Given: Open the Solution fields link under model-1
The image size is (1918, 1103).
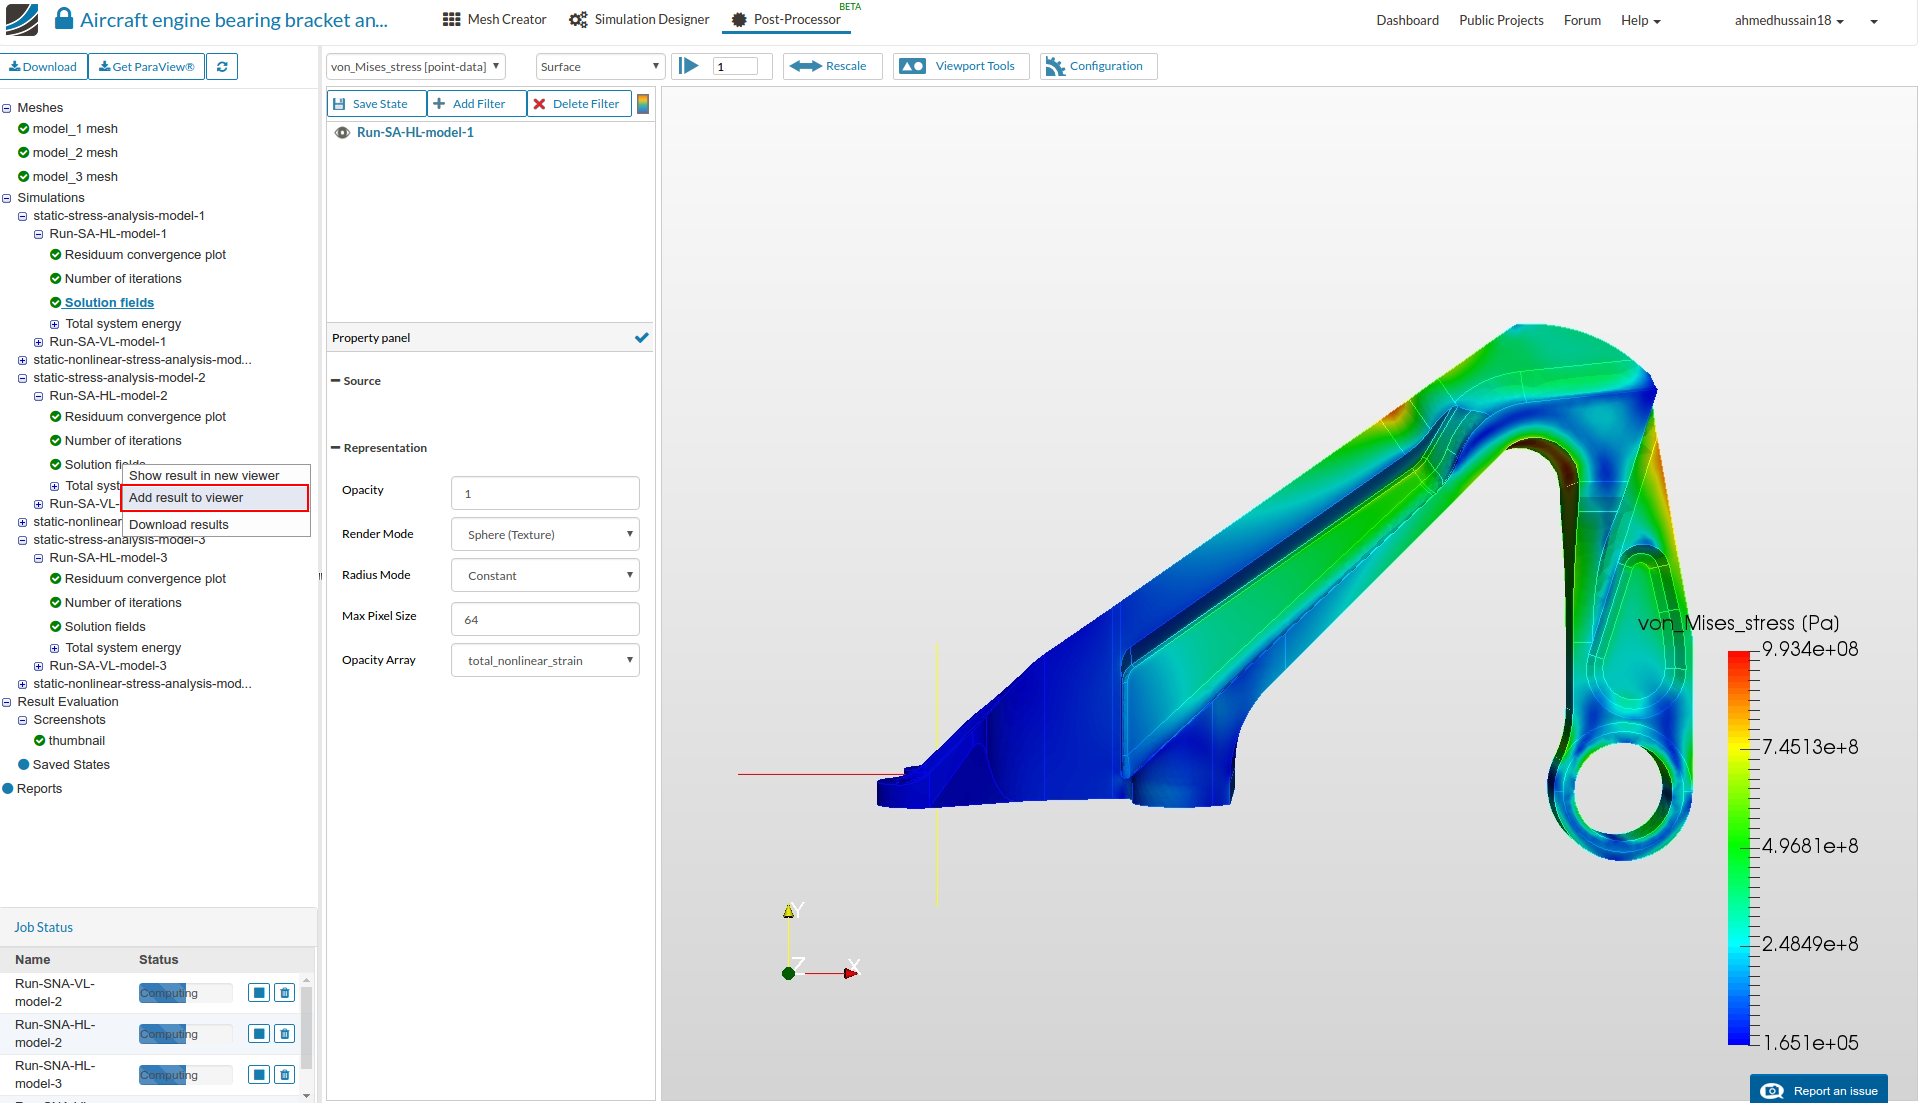Looking at the screenshot, I should point(109,303).
